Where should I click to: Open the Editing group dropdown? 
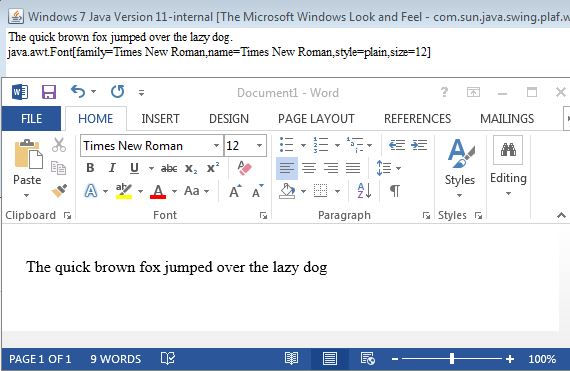tap(509, 194)
